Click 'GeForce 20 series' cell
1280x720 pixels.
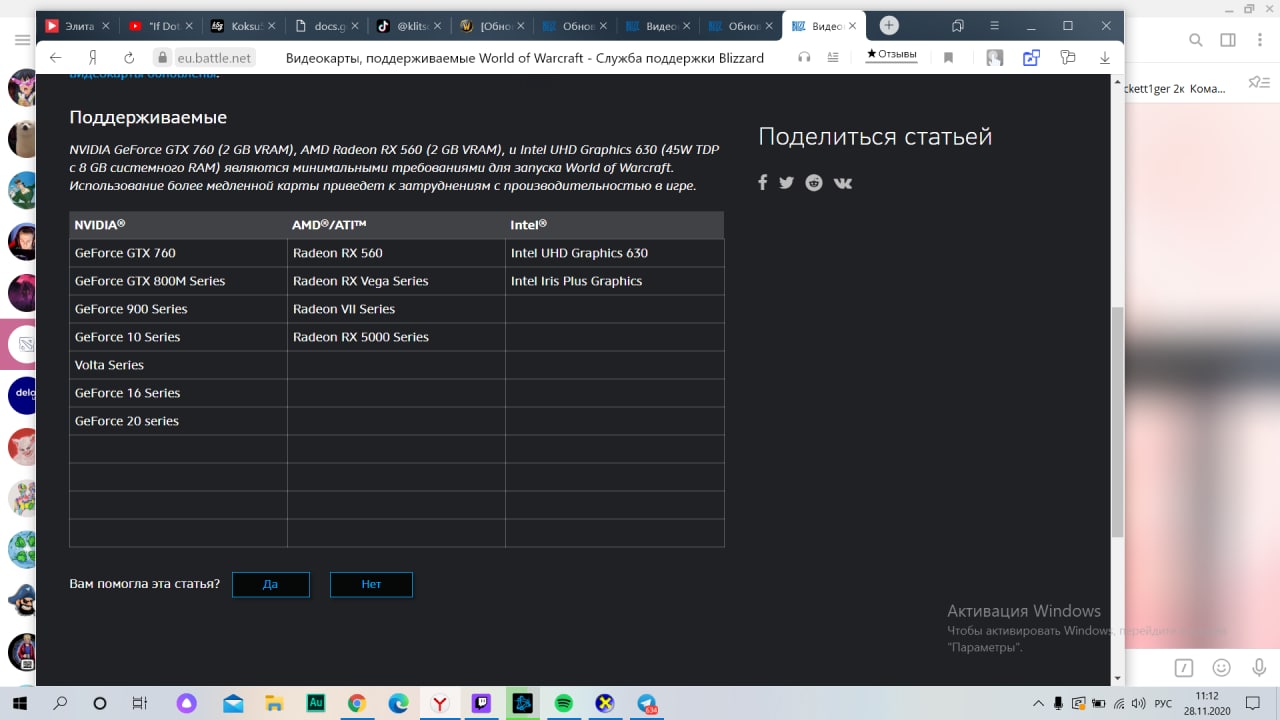tap(178, 421)
